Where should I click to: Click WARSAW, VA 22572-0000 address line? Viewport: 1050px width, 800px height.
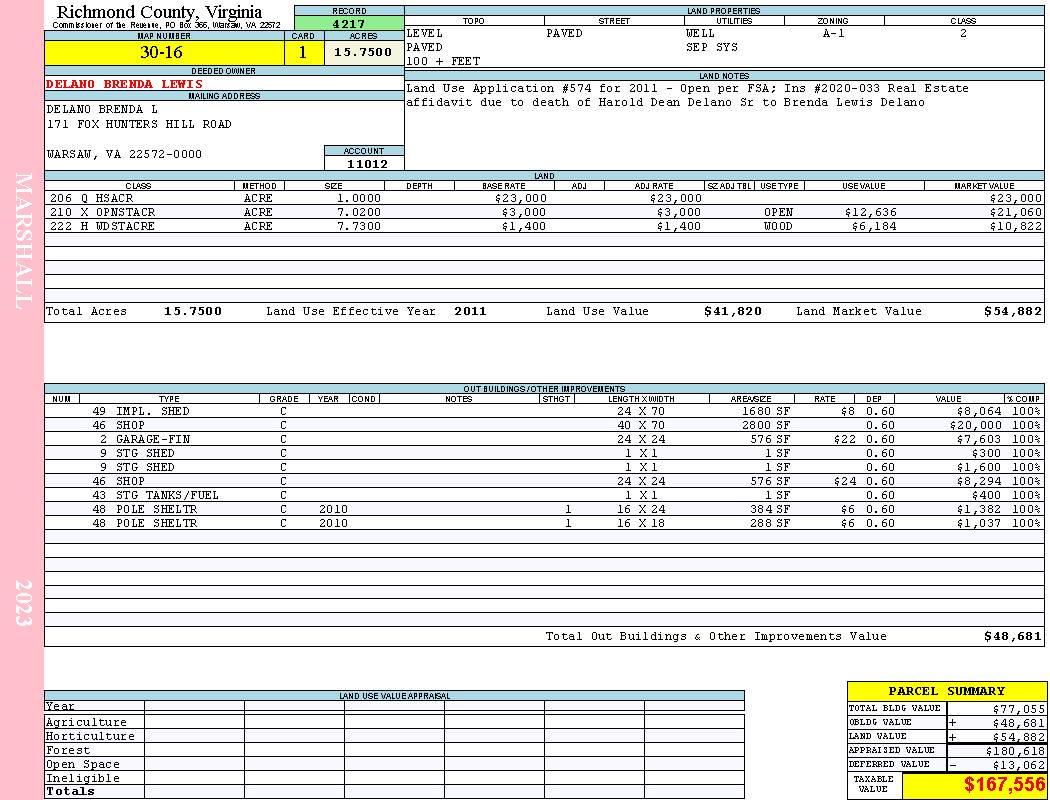125,154
